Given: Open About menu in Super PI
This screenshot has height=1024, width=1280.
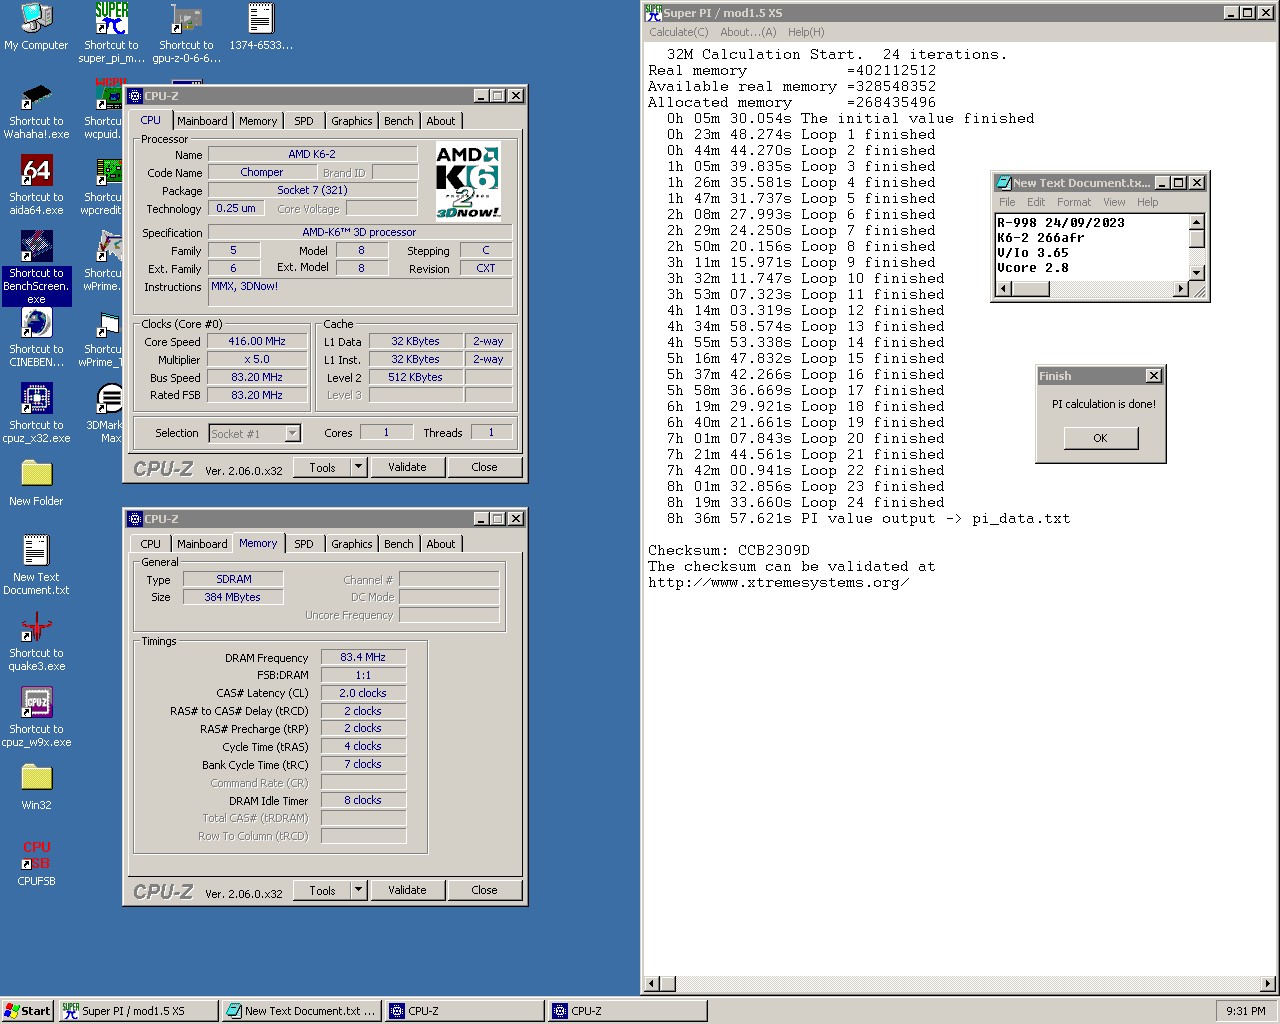Looking at the screenshot, I should click(748, 32).
